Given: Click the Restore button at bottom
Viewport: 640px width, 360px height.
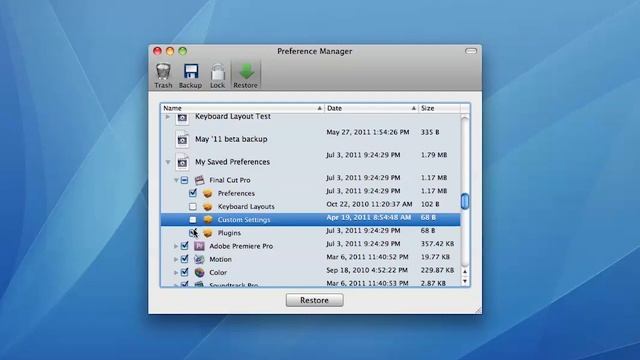Looking at the screenshot, I should click(314, 300).
